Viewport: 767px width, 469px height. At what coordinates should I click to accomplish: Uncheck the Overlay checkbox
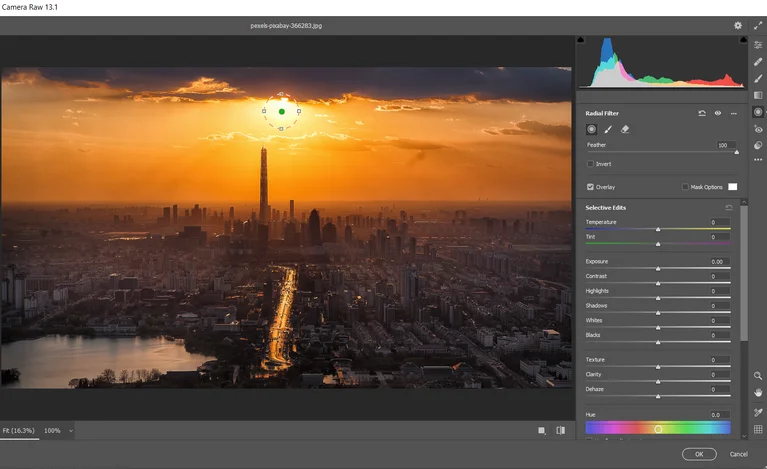(x=590, y=187)
